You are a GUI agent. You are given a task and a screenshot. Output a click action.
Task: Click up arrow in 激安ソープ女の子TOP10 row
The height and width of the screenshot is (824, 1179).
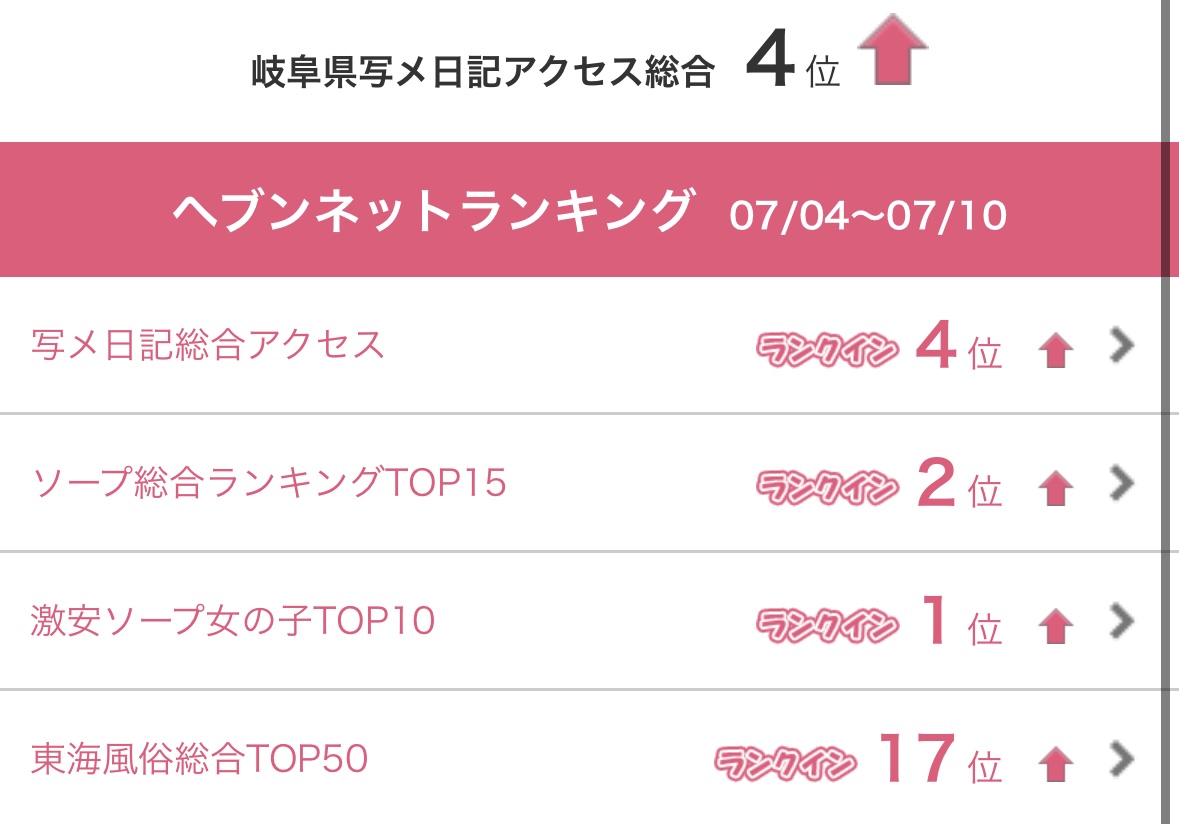1056,626
